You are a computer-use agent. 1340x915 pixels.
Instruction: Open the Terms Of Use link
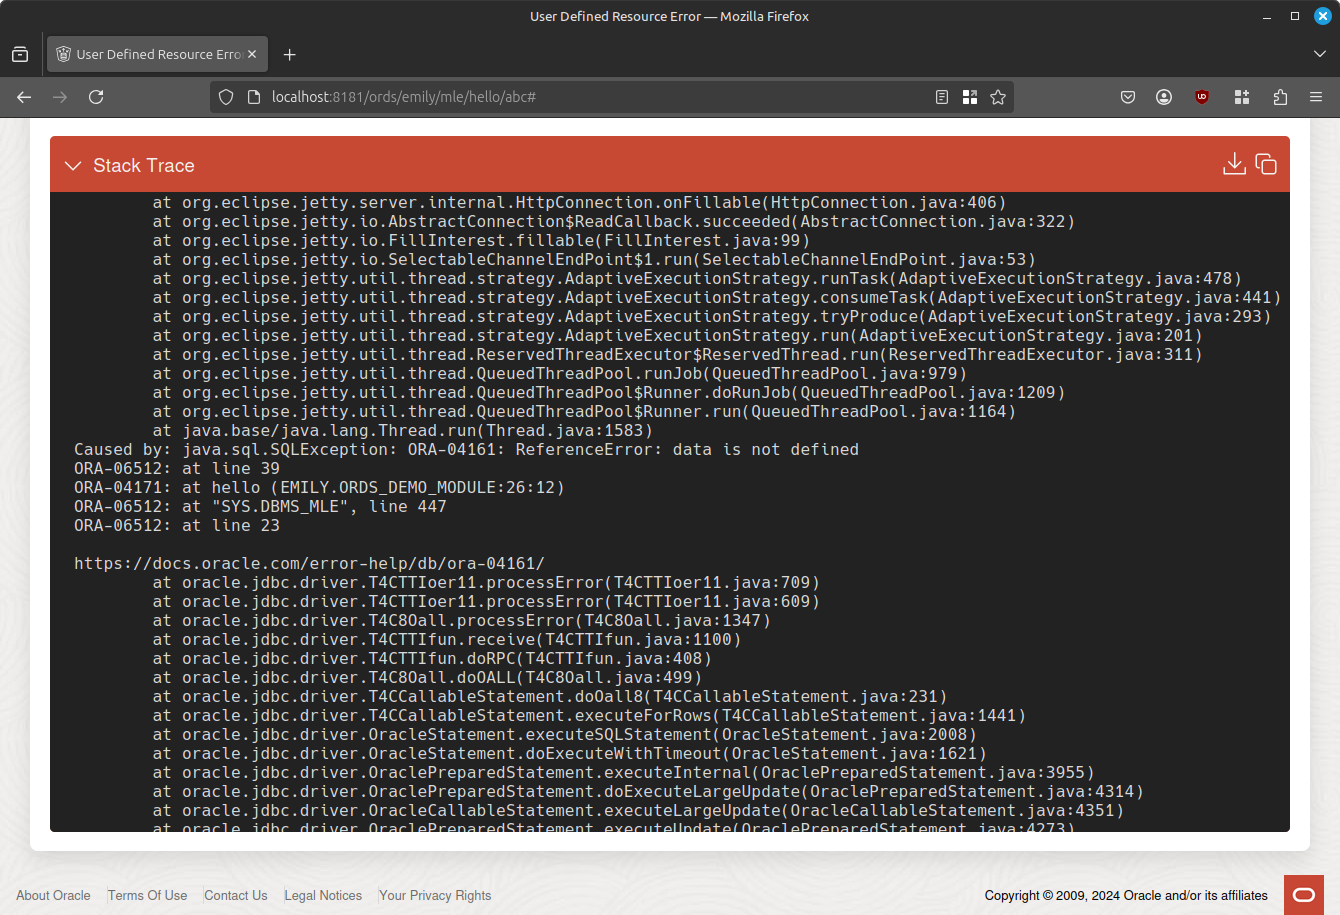tap(147, 895)
